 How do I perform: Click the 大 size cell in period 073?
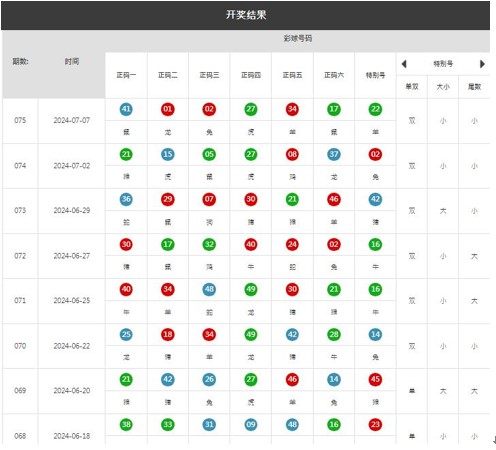(x=443, y=211)
